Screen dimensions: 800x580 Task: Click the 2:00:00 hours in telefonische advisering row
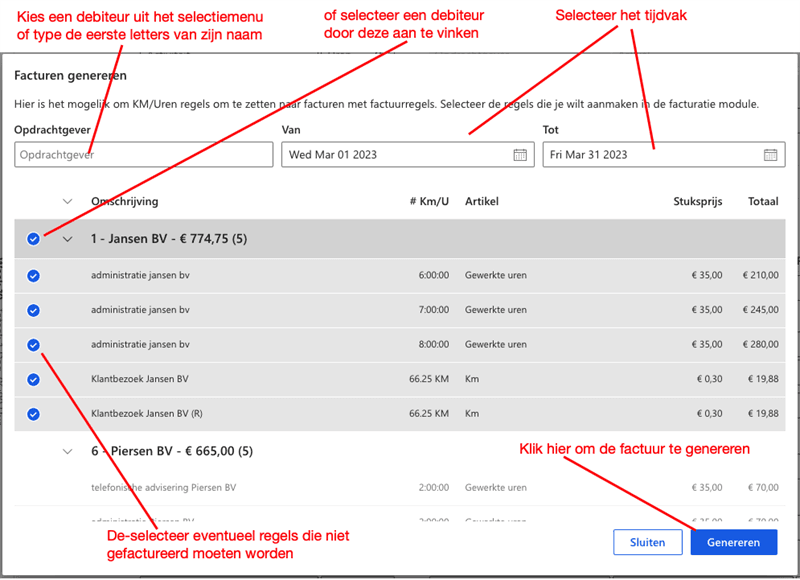coord(434,488)
